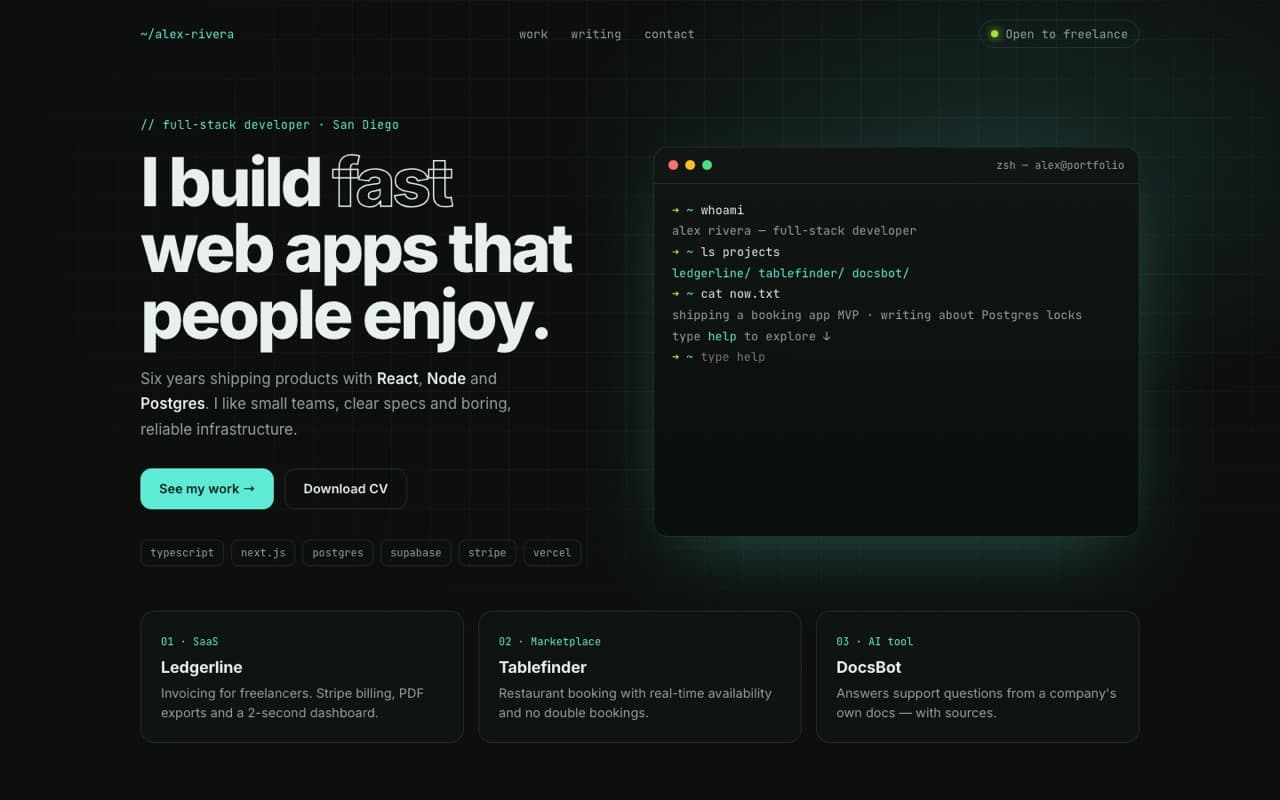Click the outlined word 'fast' in headline
Viewport: 1280px width, 800px height.
tap(392, 183)
